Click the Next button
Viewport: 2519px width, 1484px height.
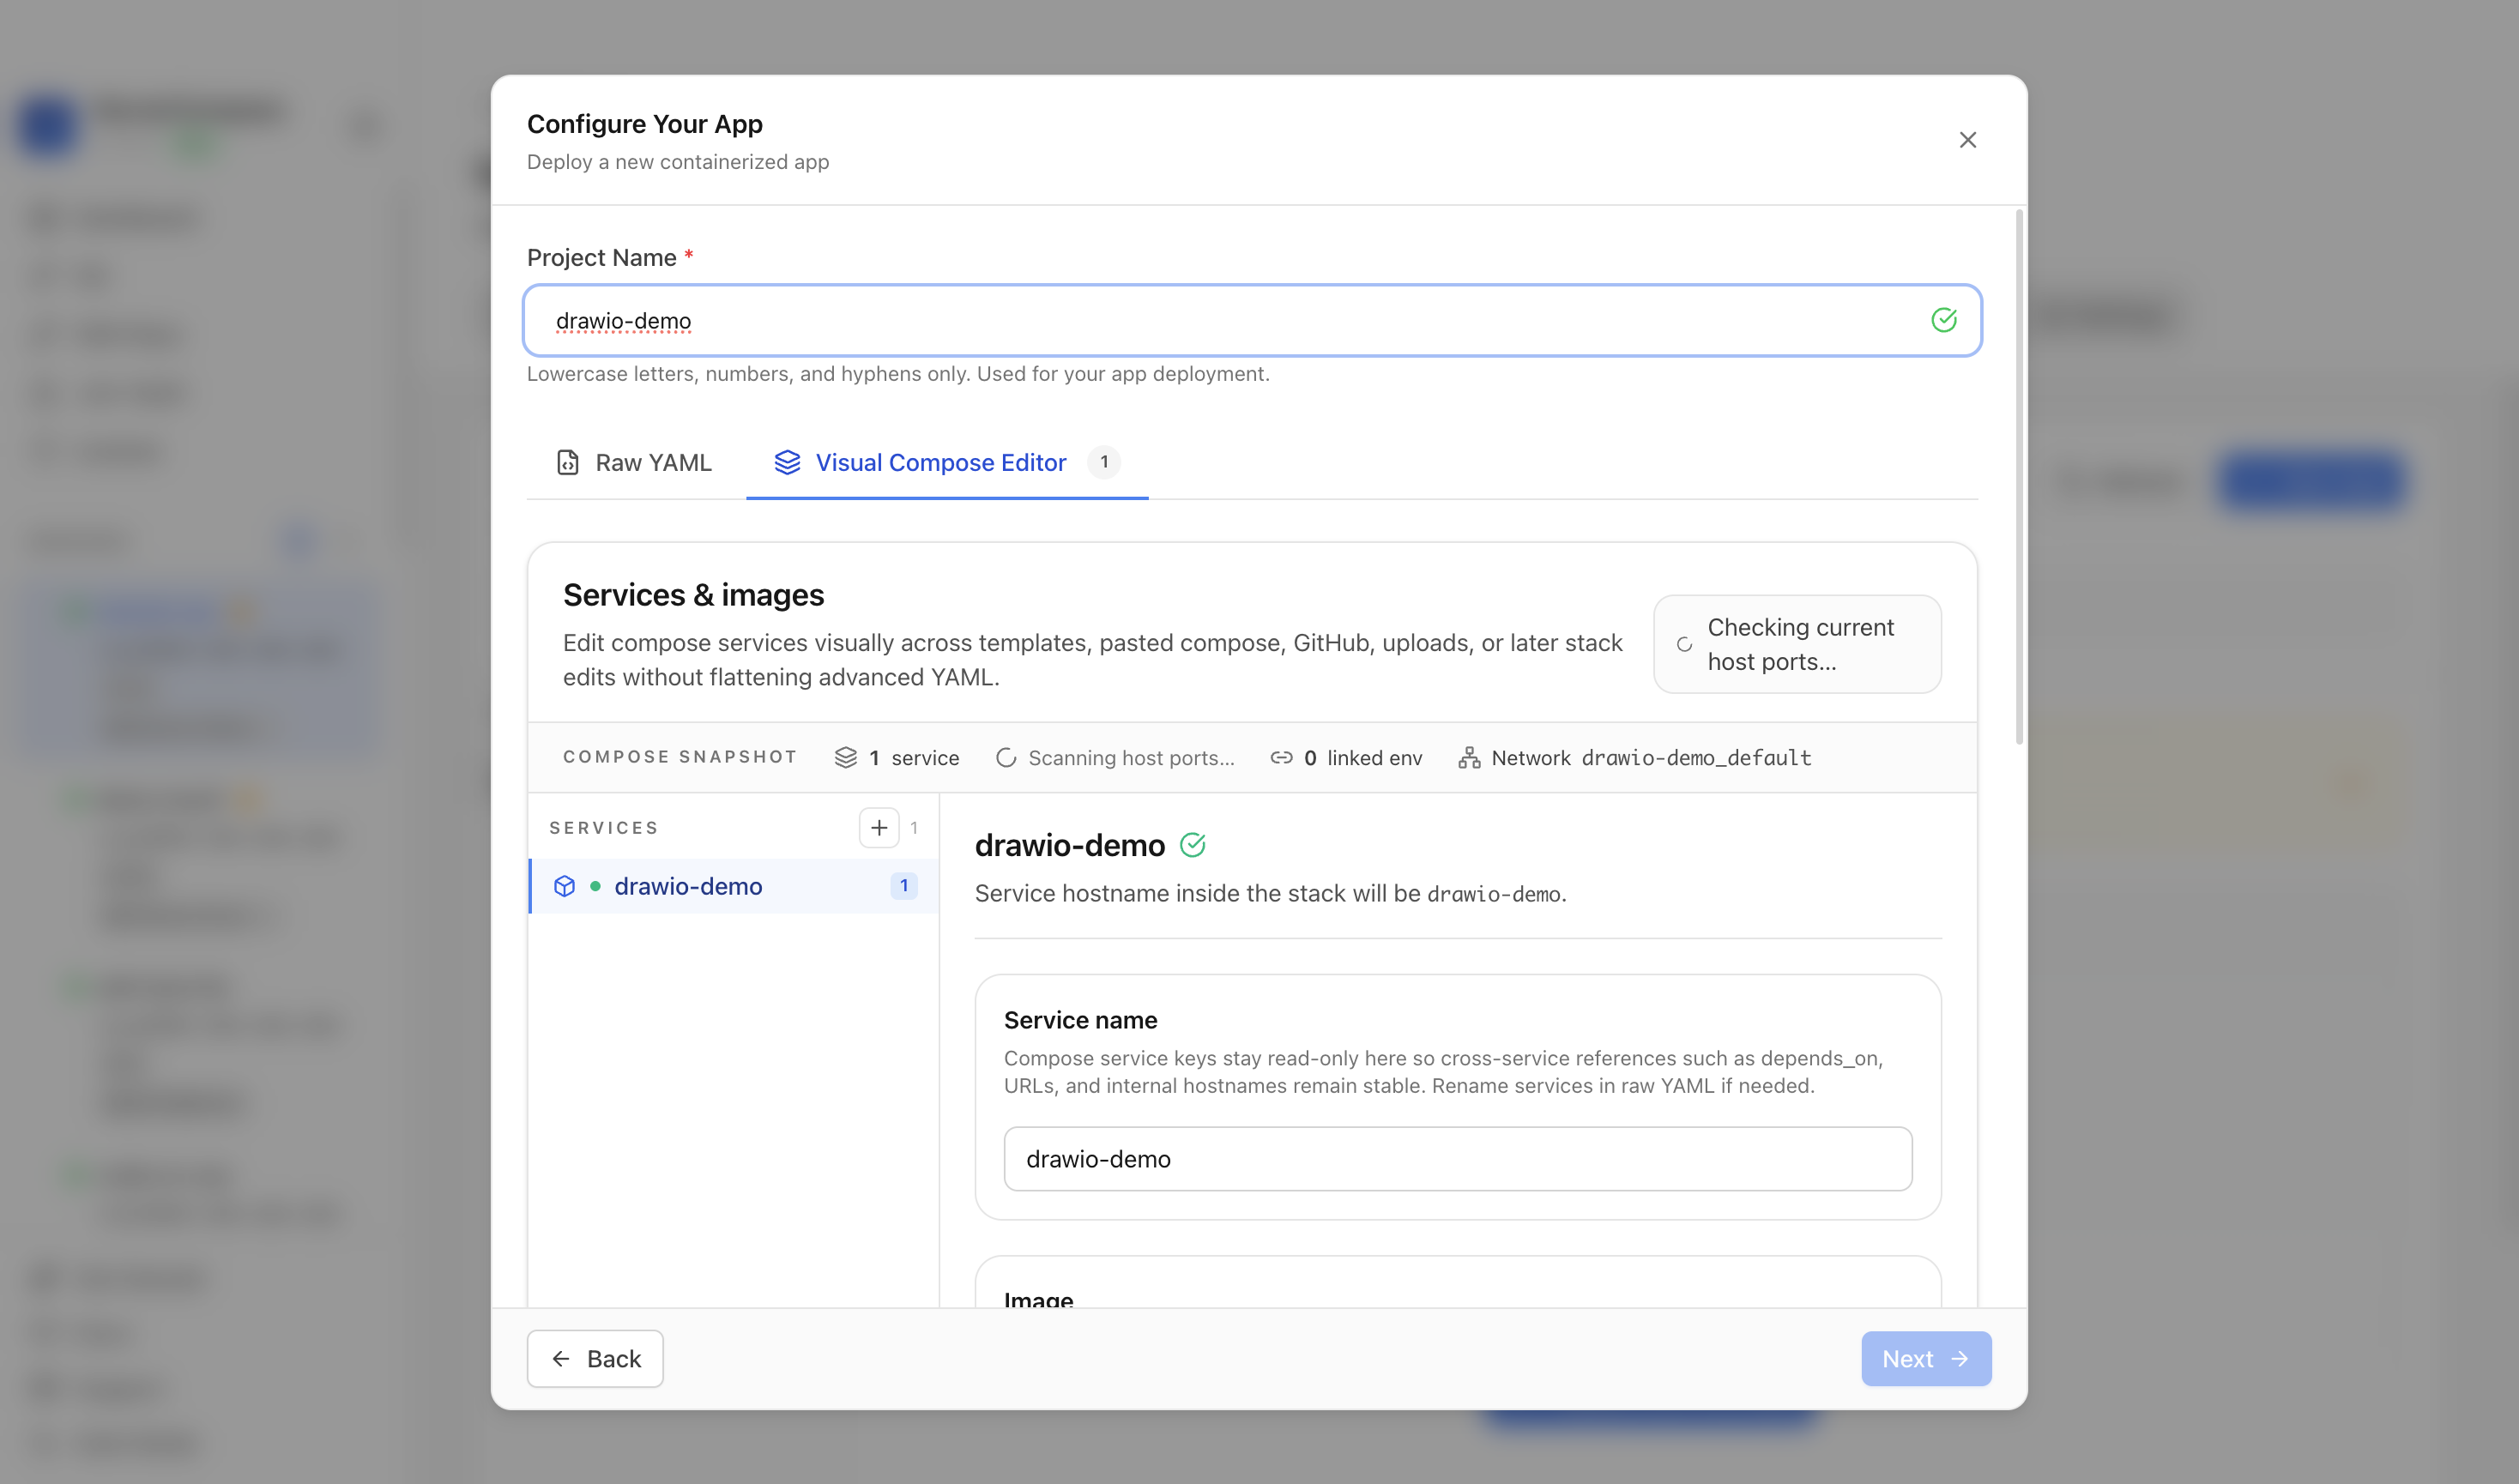click(x=1925, y=1358)
